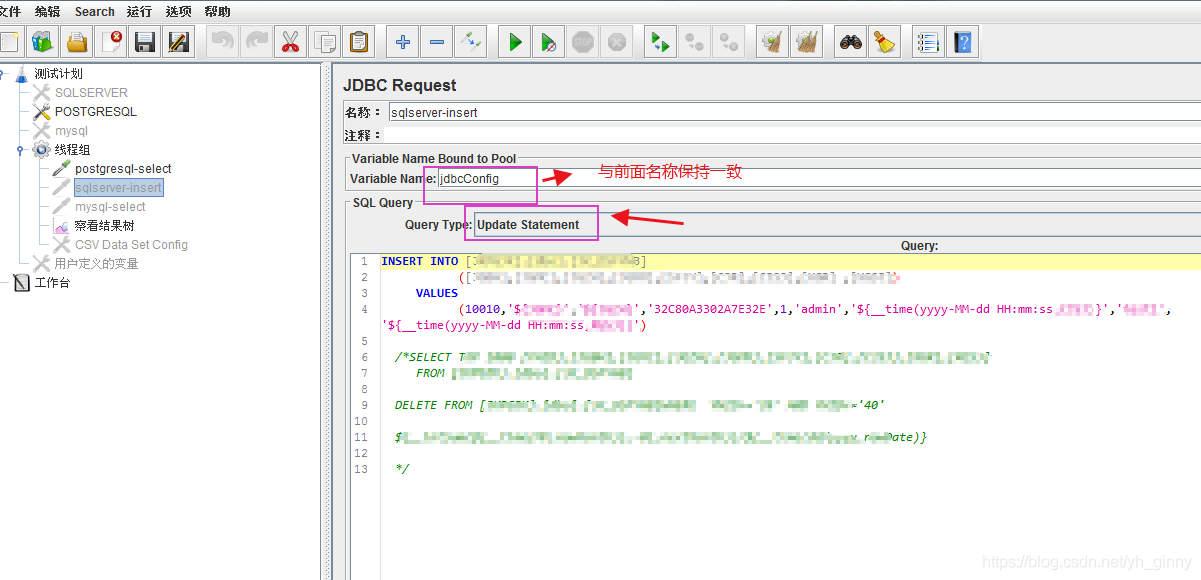Click the plus Expand All icon
Image resolution: width=1201 pixels, height=580 pixels.
click(403, 42)
